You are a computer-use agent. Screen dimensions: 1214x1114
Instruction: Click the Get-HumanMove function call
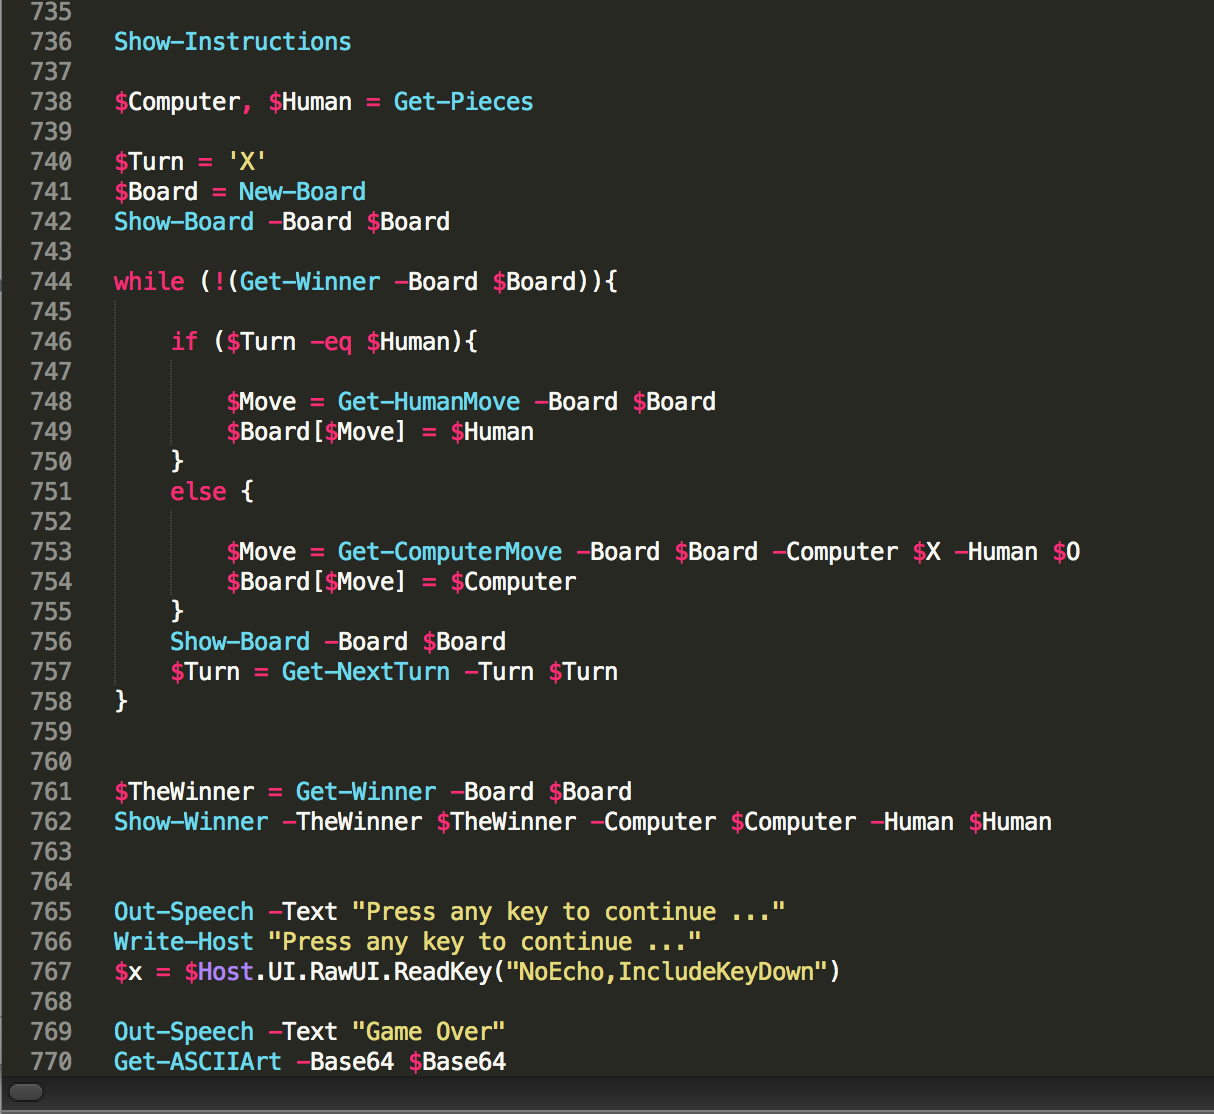[x=429, y=402]
